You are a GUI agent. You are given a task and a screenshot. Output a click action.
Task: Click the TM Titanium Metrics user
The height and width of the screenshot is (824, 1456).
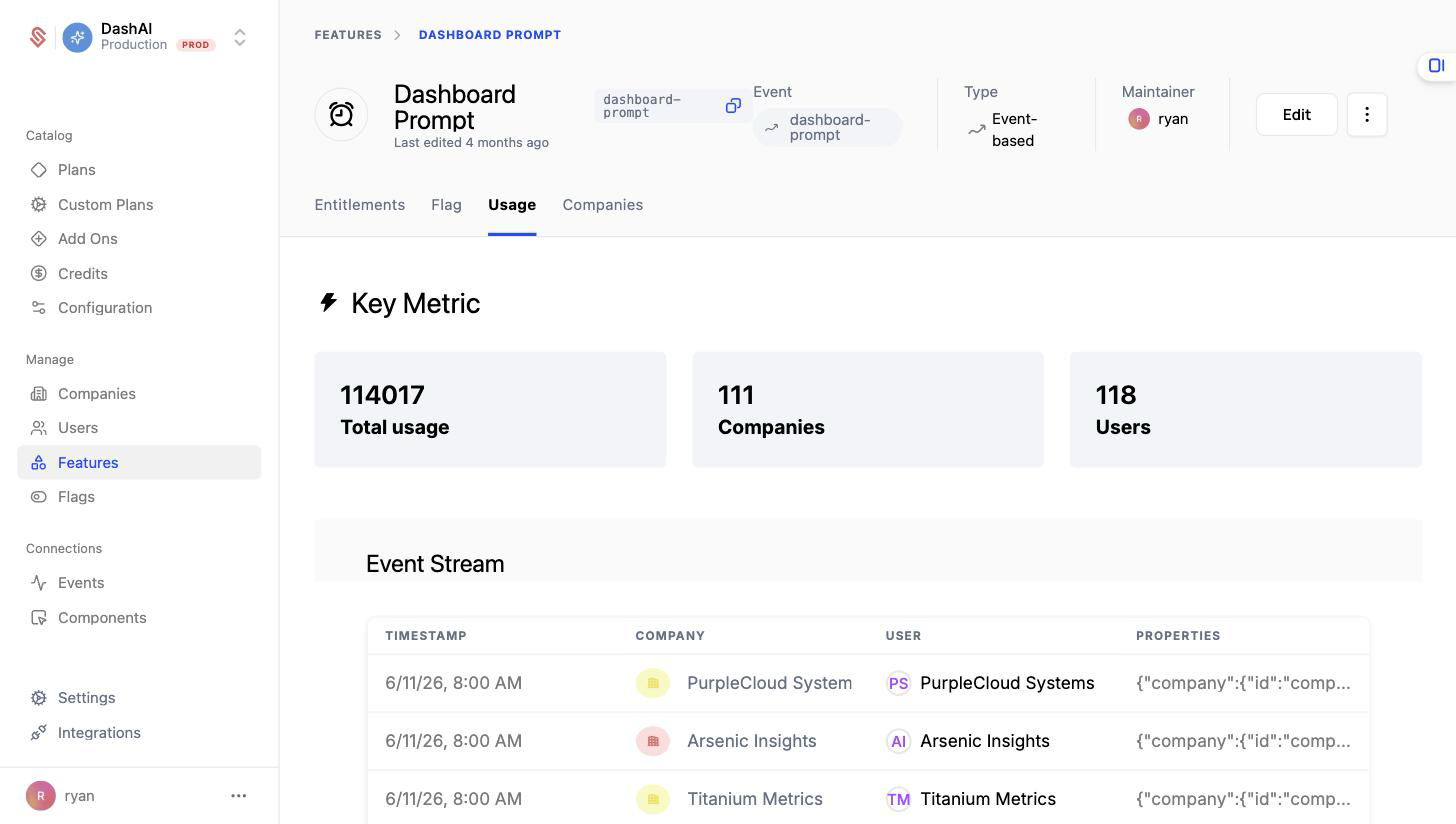971,800
